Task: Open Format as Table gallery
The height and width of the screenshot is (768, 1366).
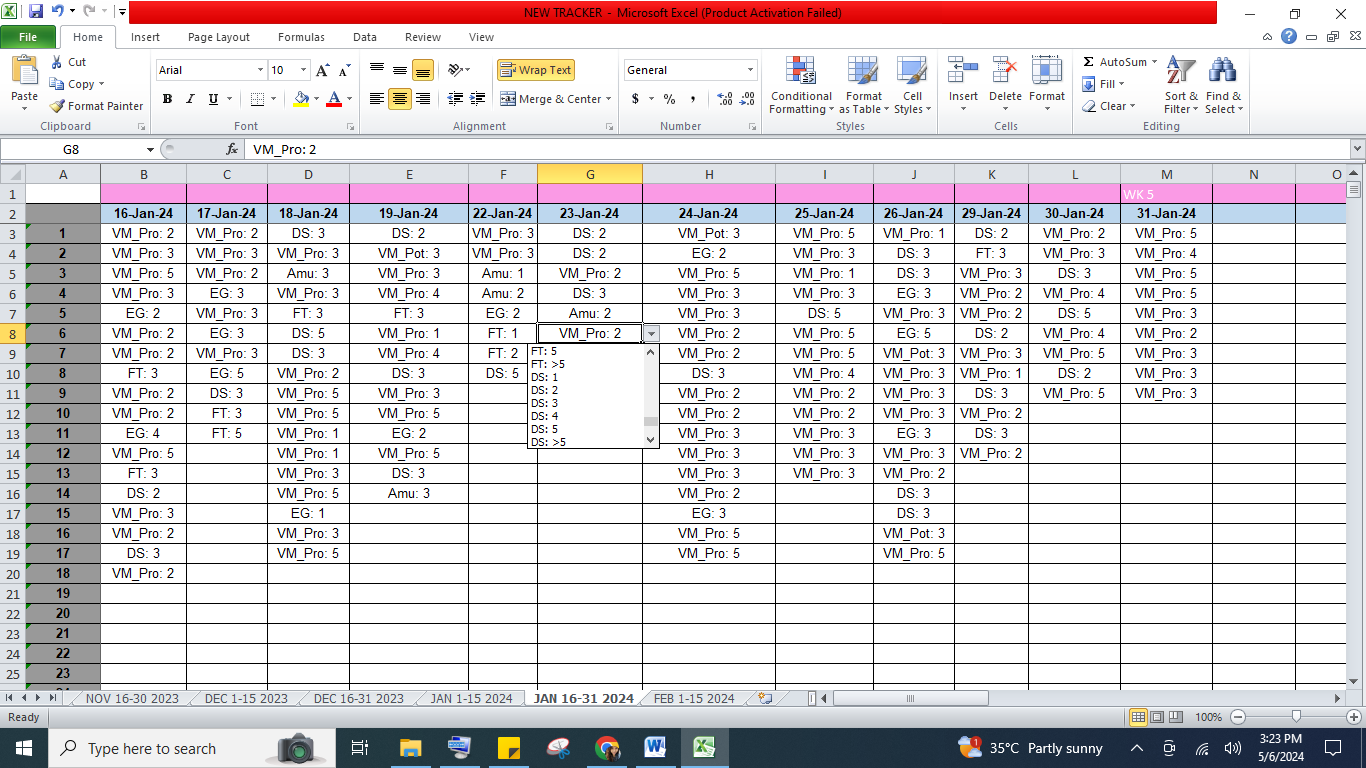Action: 862,86
